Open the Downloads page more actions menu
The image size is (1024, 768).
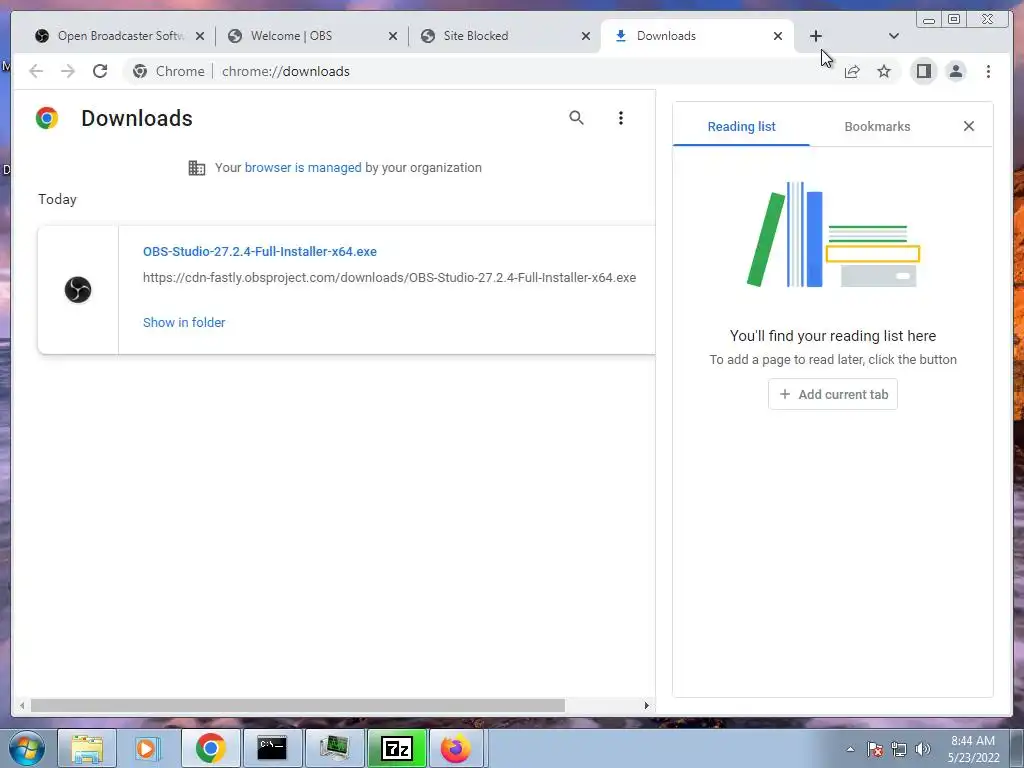coord(621,118)
